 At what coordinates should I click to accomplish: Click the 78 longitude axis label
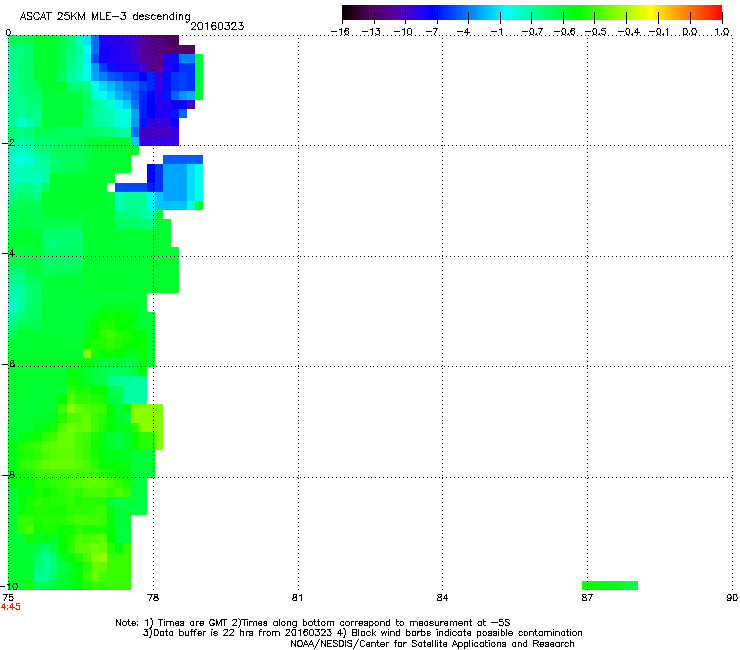point(153,598)
